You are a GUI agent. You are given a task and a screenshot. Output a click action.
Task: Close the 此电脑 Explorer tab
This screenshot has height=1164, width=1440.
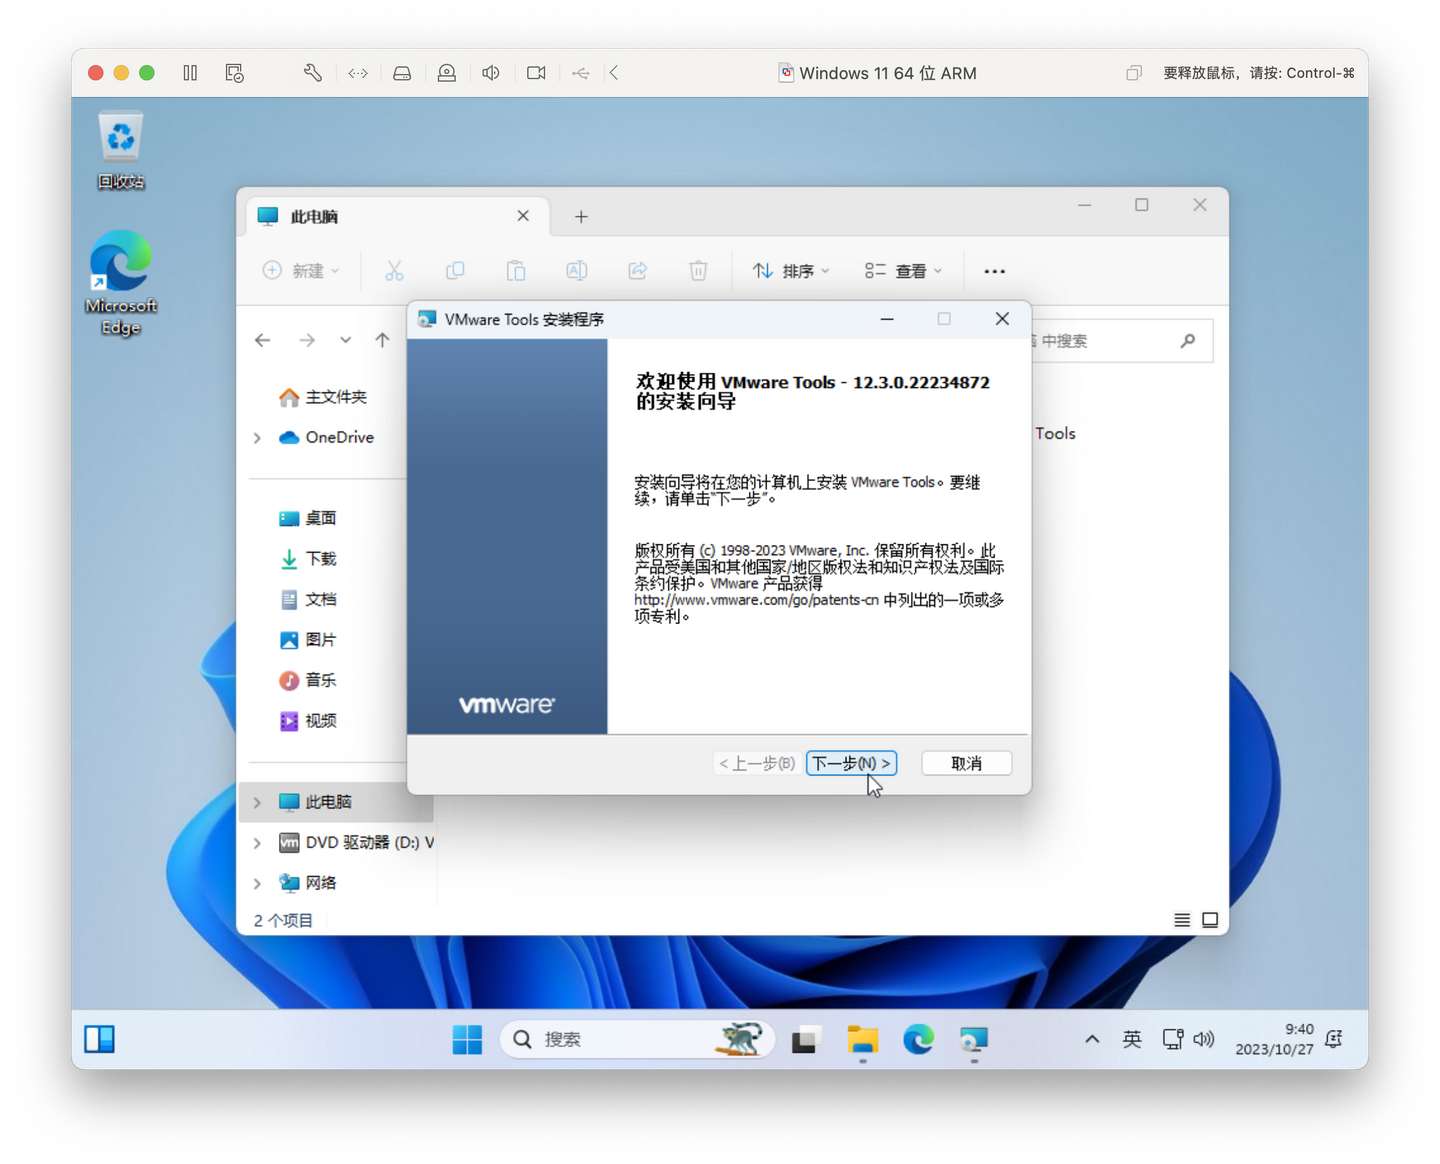(523, 216)
